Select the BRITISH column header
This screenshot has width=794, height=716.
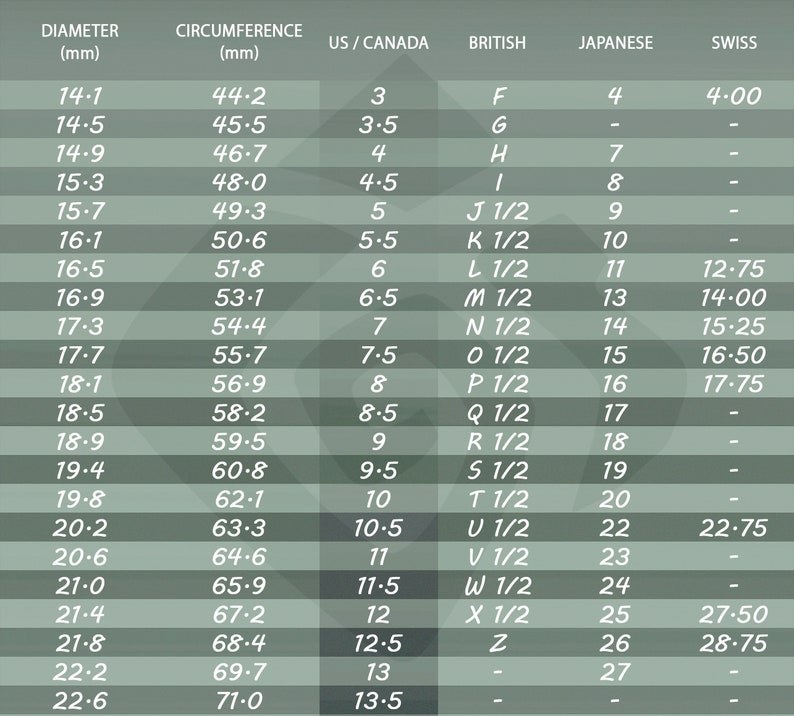(497, 43)
